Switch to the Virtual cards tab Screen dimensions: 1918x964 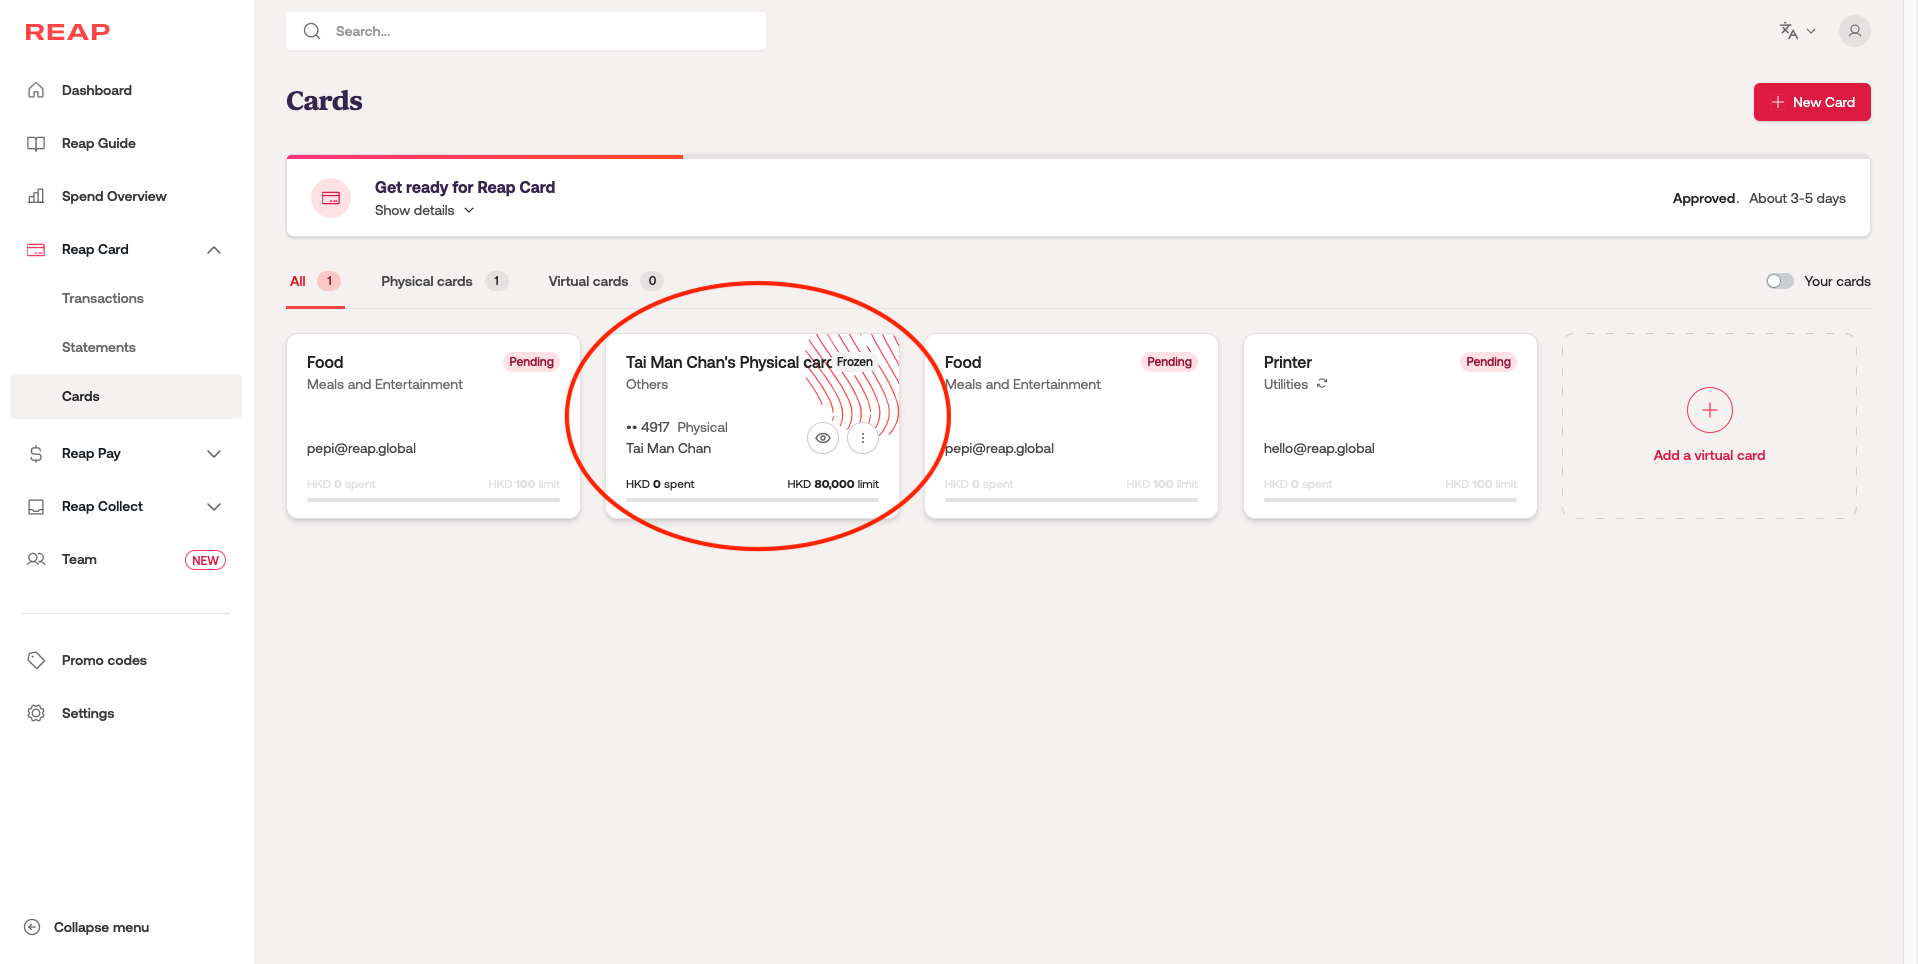tap(588, 281)
